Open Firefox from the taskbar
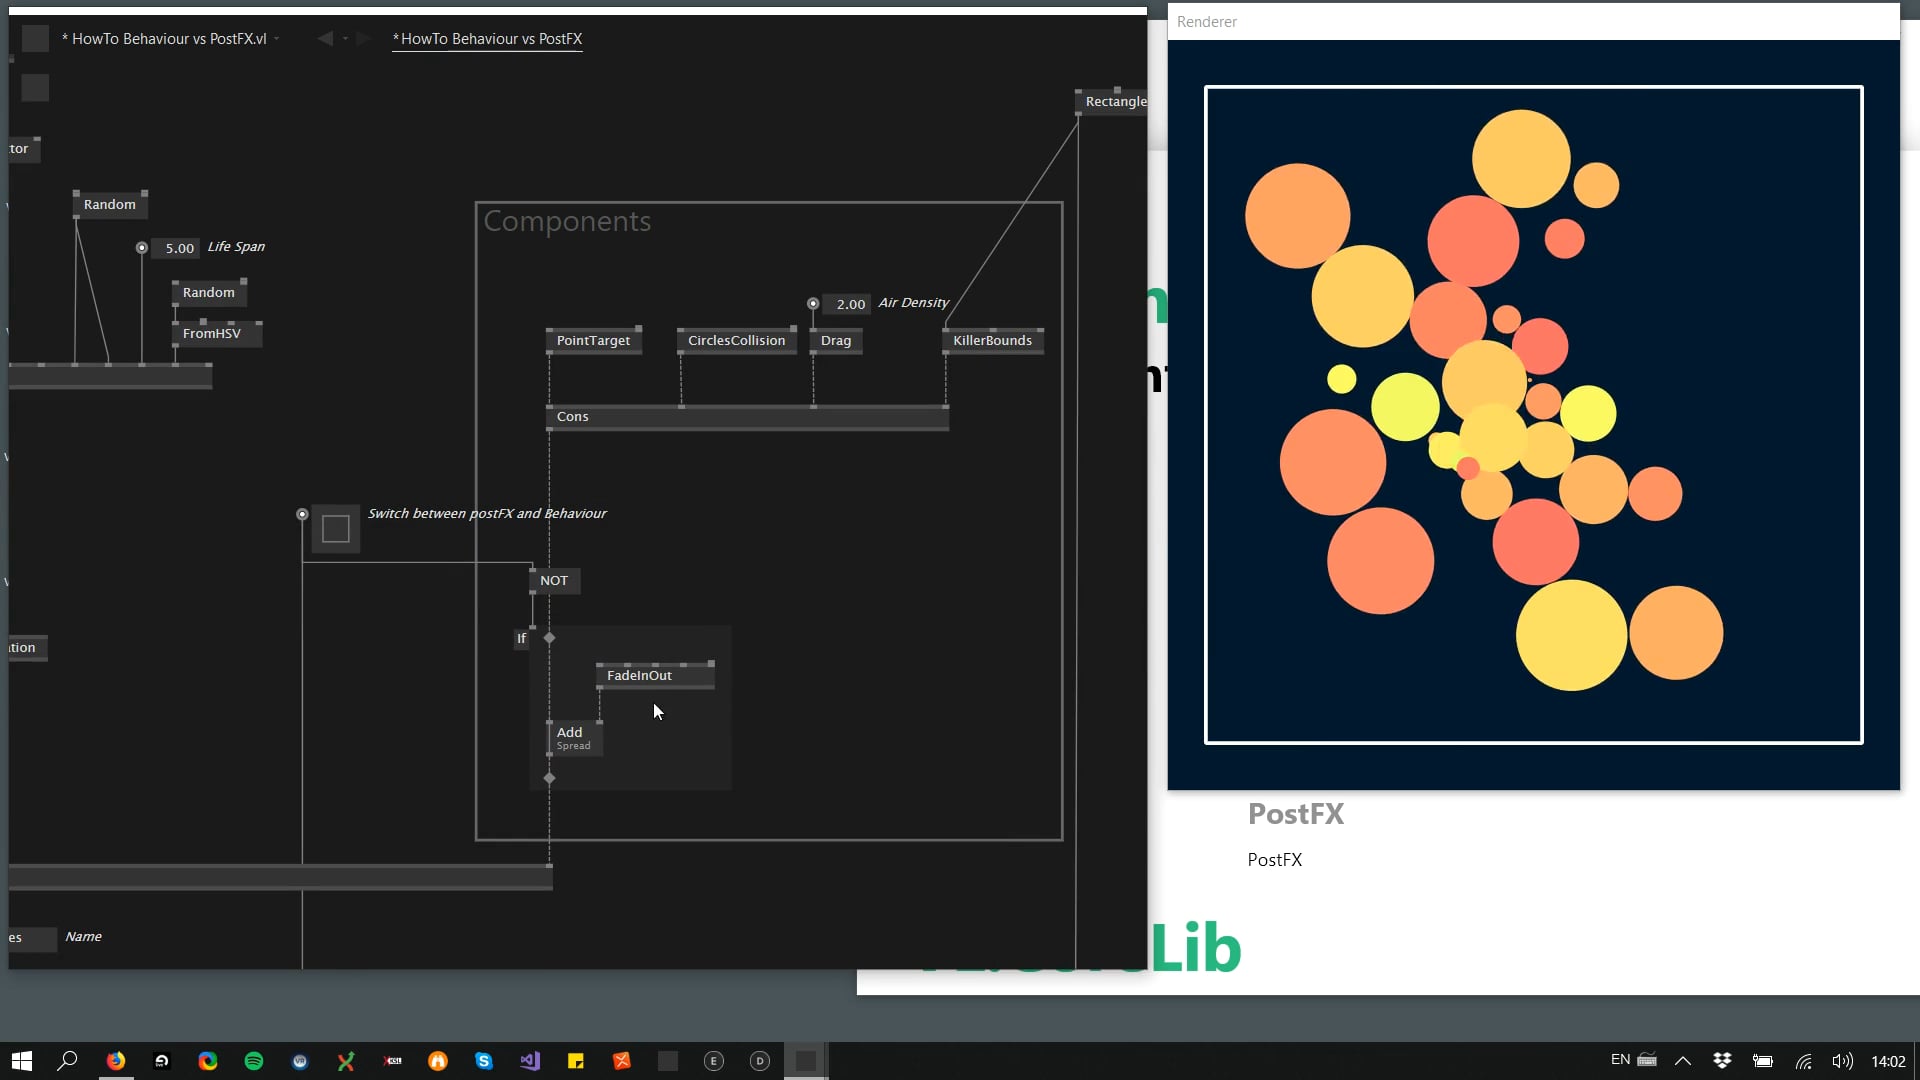The image size is (1920, 1080). click(116, 1061)
